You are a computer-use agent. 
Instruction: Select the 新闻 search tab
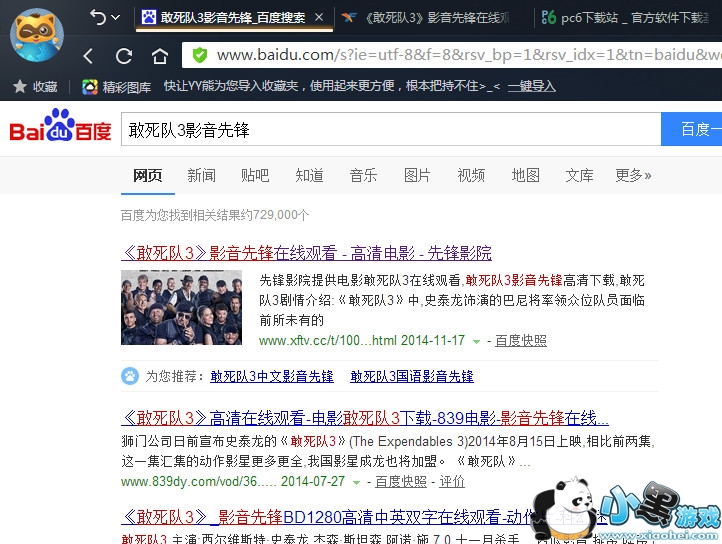(x=201, y=175)
